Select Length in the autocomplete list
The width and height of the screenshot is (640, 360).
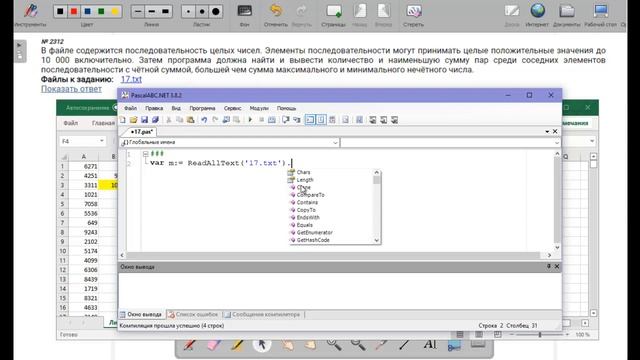(305, 180)
